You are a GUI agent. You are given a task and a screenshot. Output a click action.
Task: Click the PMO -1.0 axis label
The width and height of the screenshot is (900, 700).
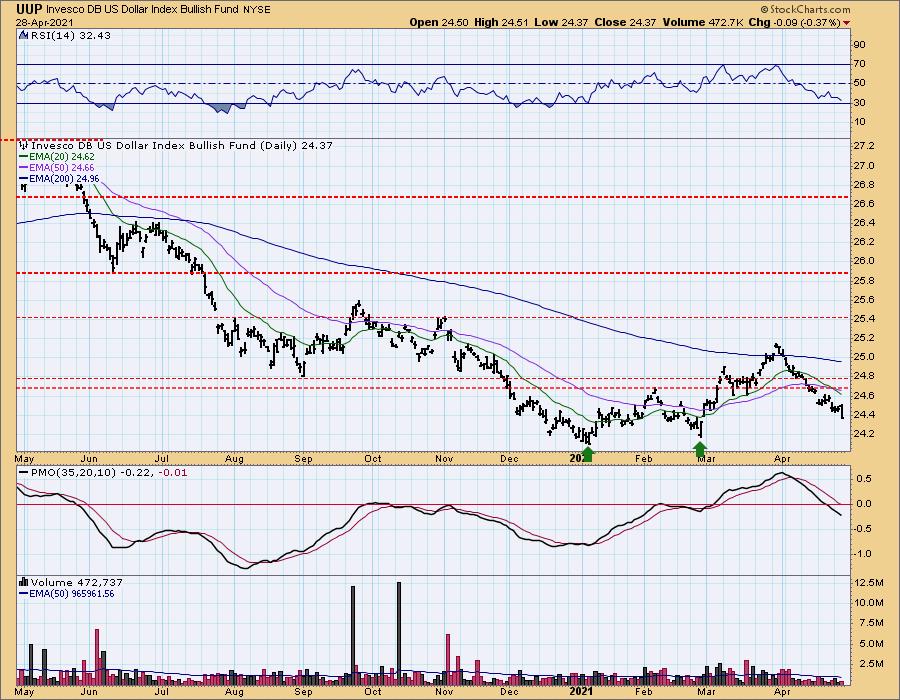click(863, 554)
